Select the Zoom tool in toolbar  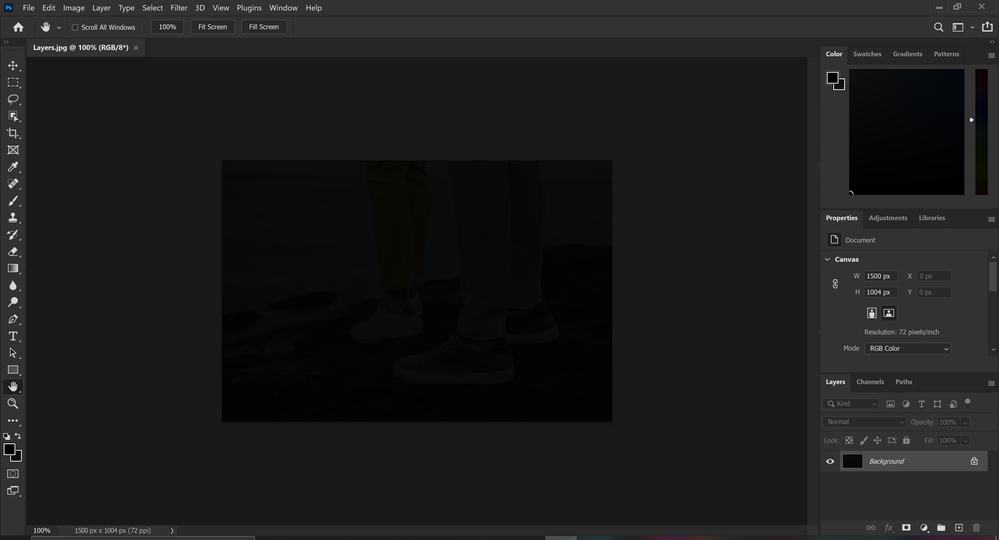pos(13,404)
